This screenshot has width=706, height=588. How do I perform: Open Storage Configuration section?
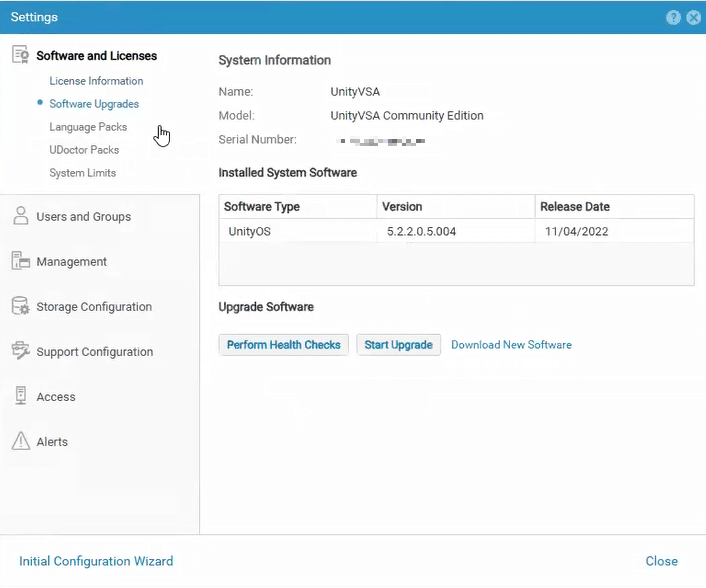pyautogui.click(x=94, y=307)
